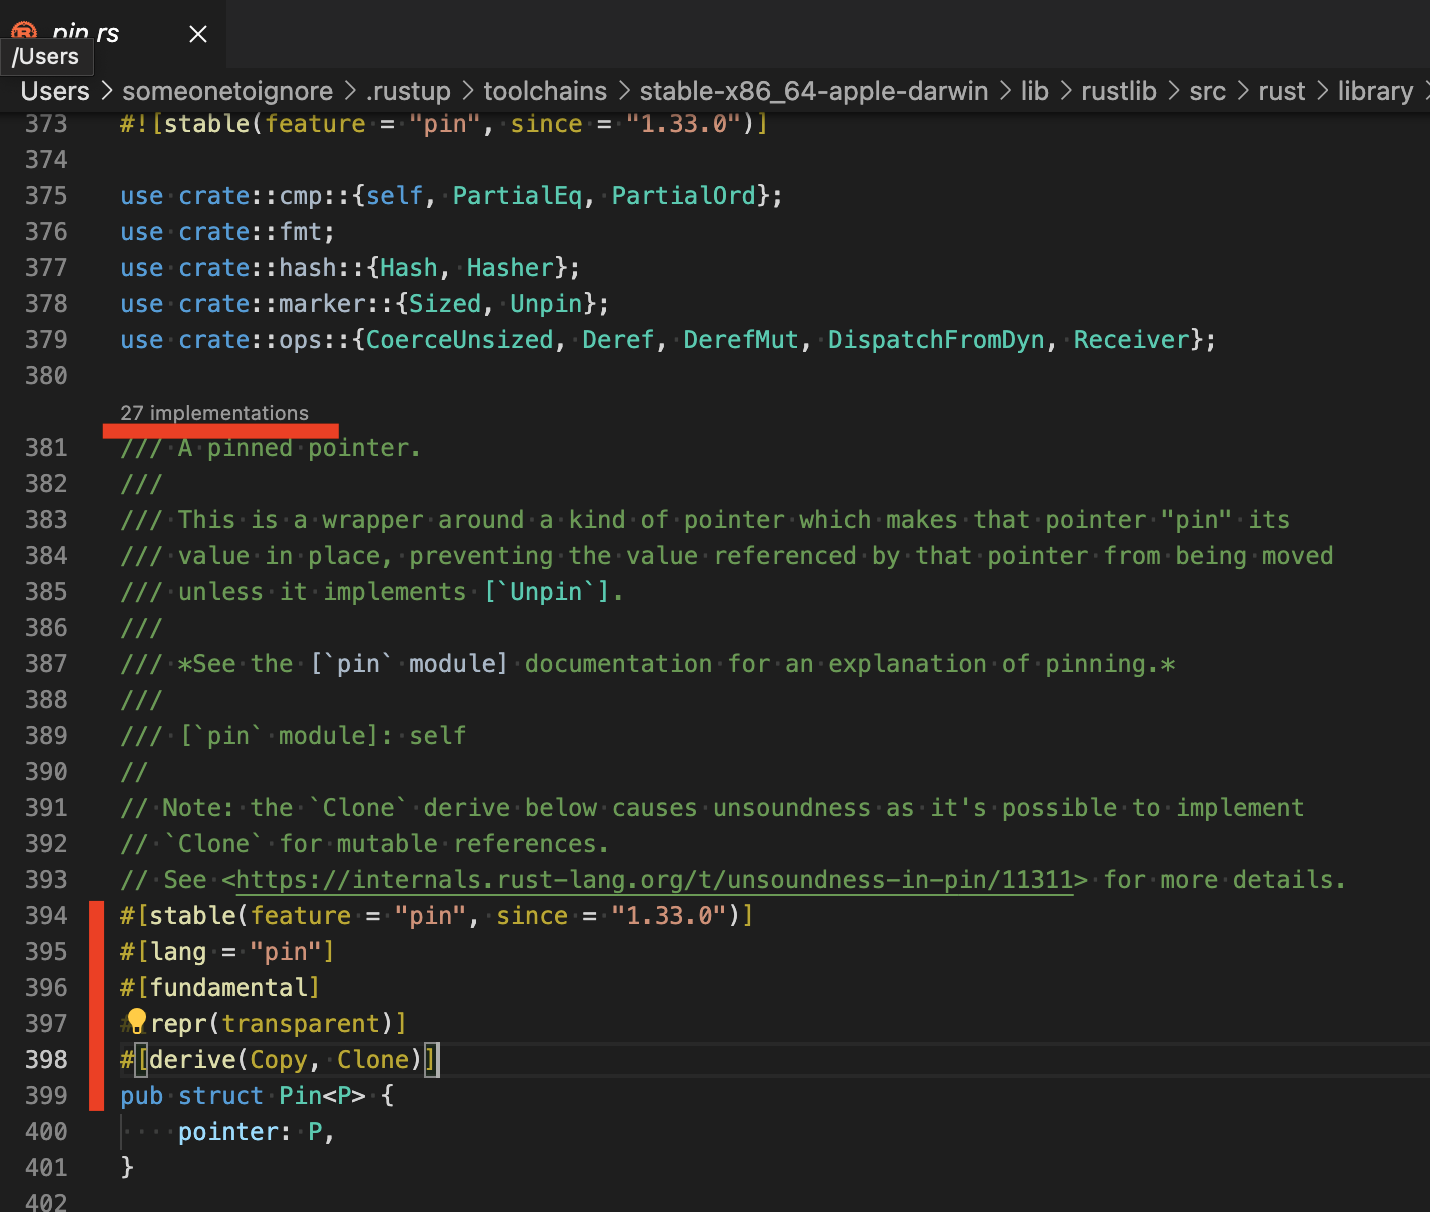Click PartialOrd in the cmp import
The image size is (1430, 1212).
[x=684, y=195]
